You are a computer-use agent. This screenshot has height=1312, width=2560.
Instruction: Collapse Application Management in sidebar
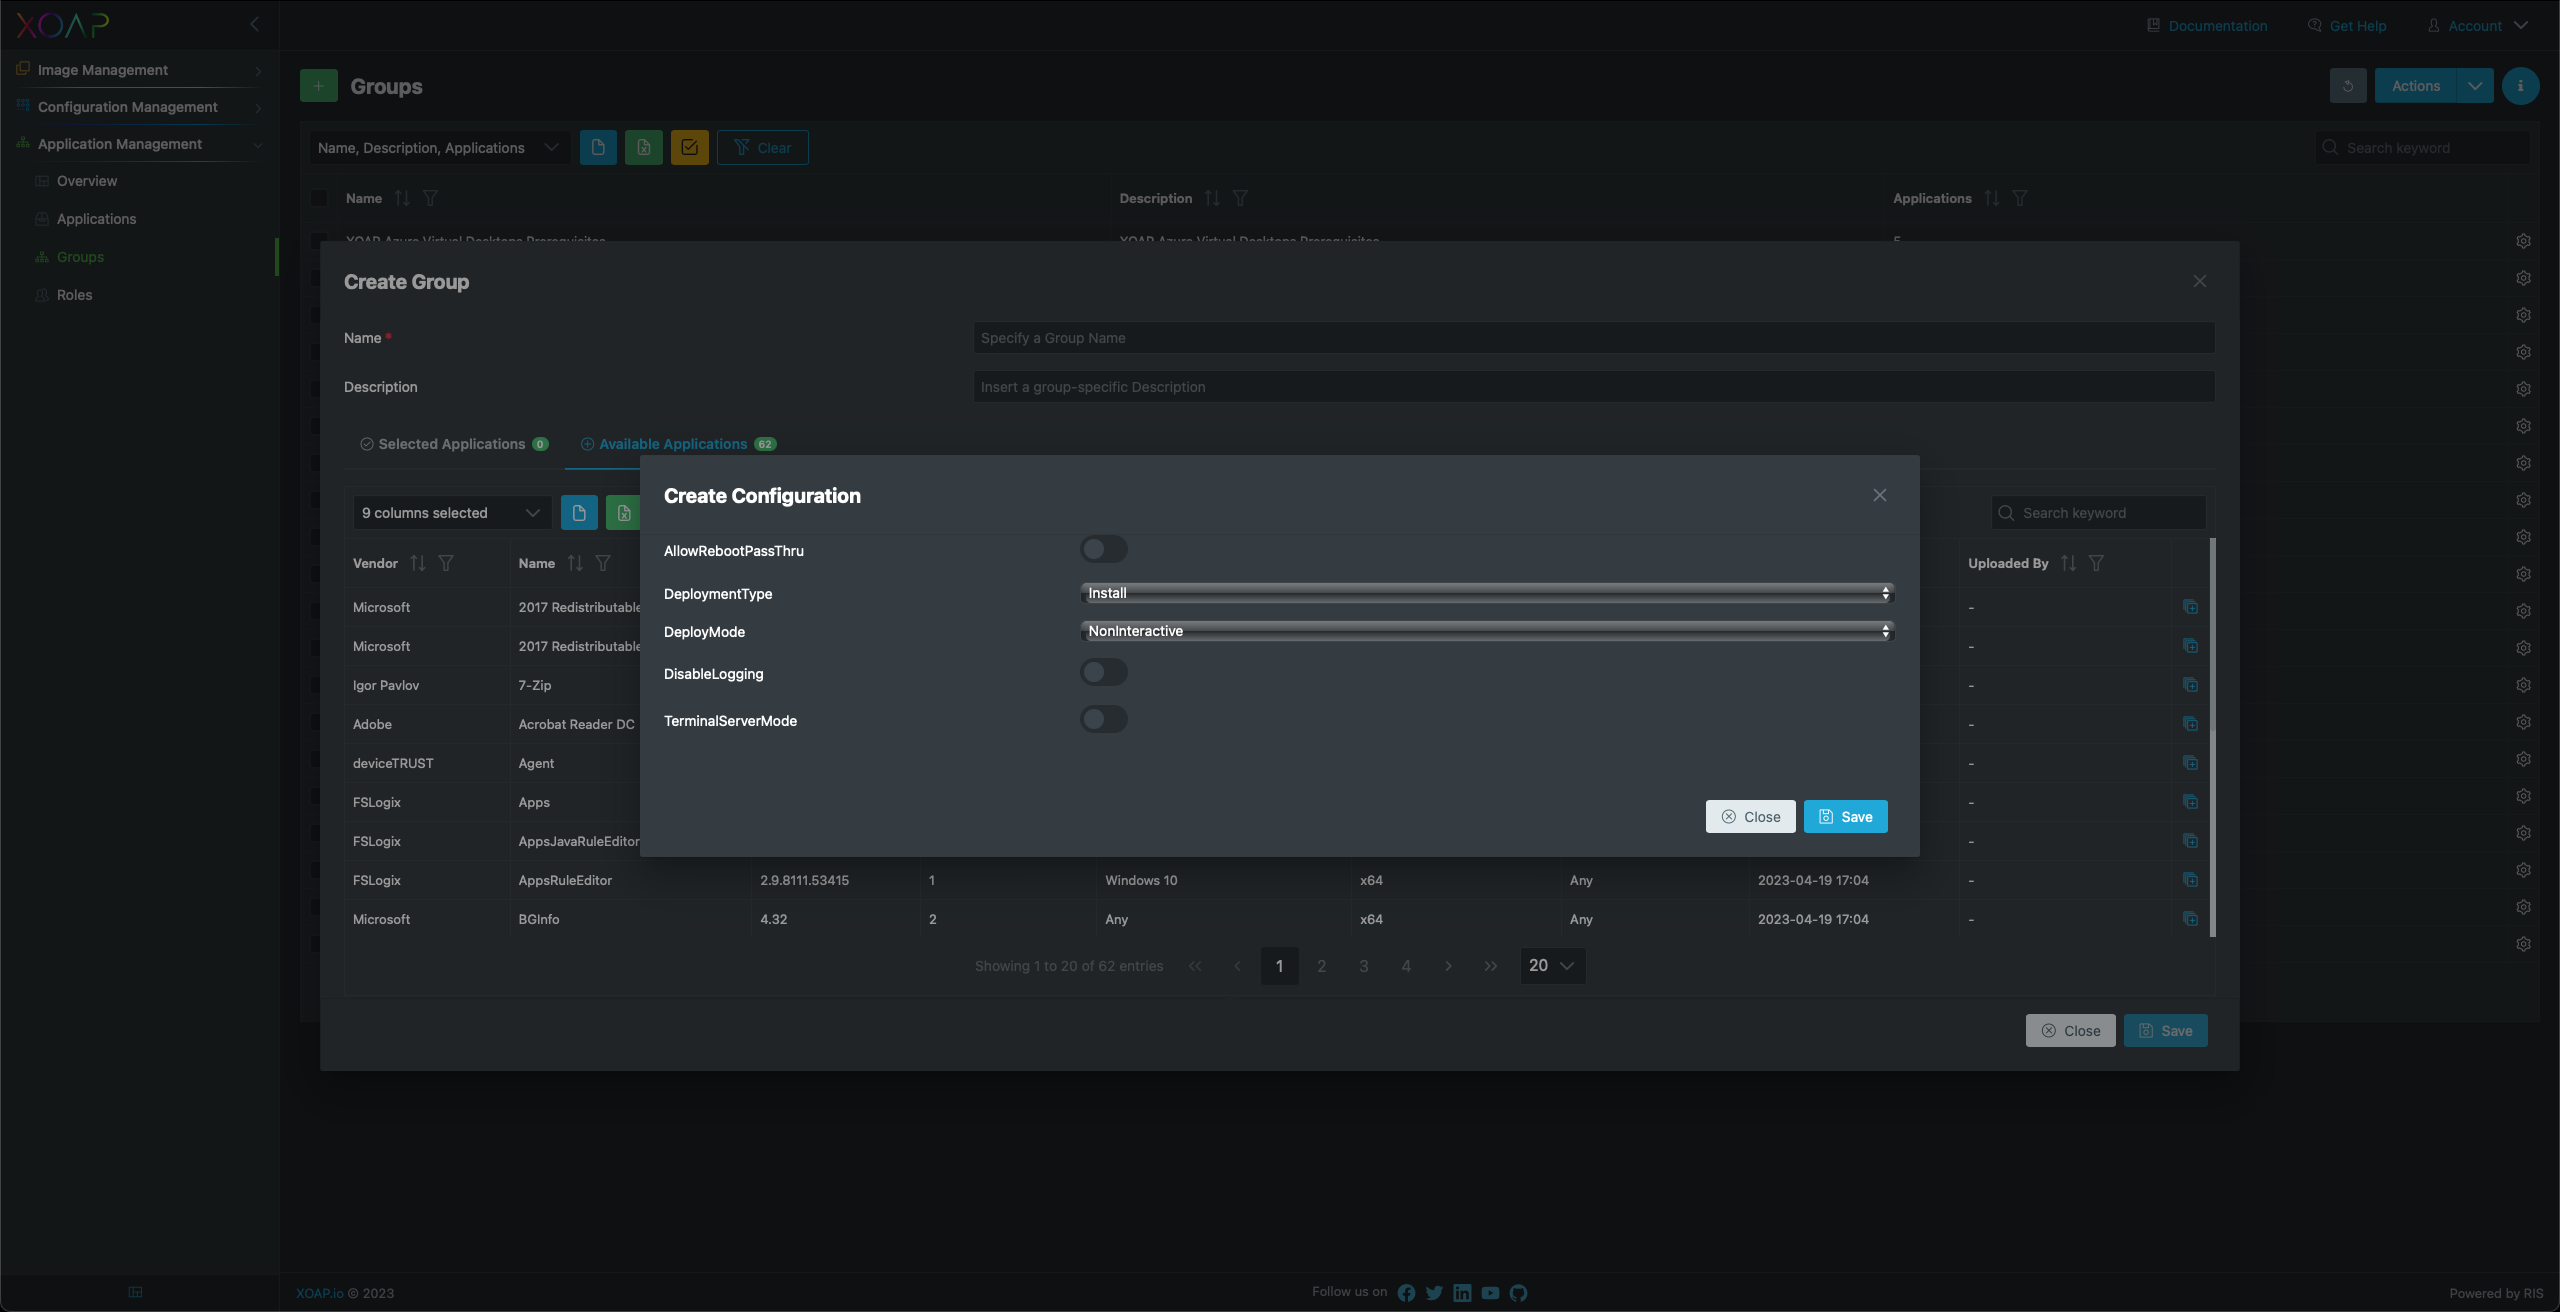click(x=140, y=144)
